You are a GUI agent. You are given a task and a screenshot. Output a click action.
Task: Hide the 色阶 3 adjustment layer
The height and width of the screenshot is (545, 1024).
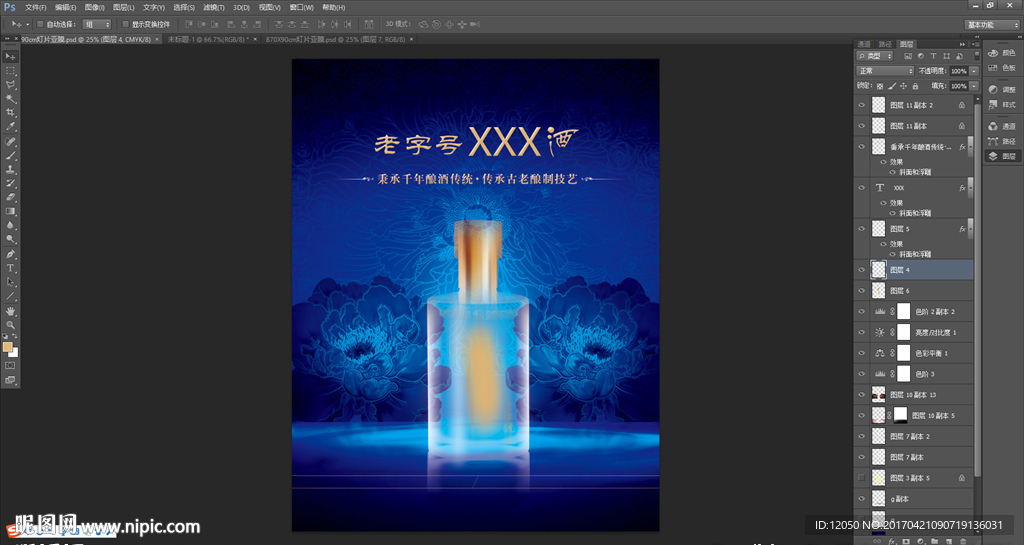861,374
